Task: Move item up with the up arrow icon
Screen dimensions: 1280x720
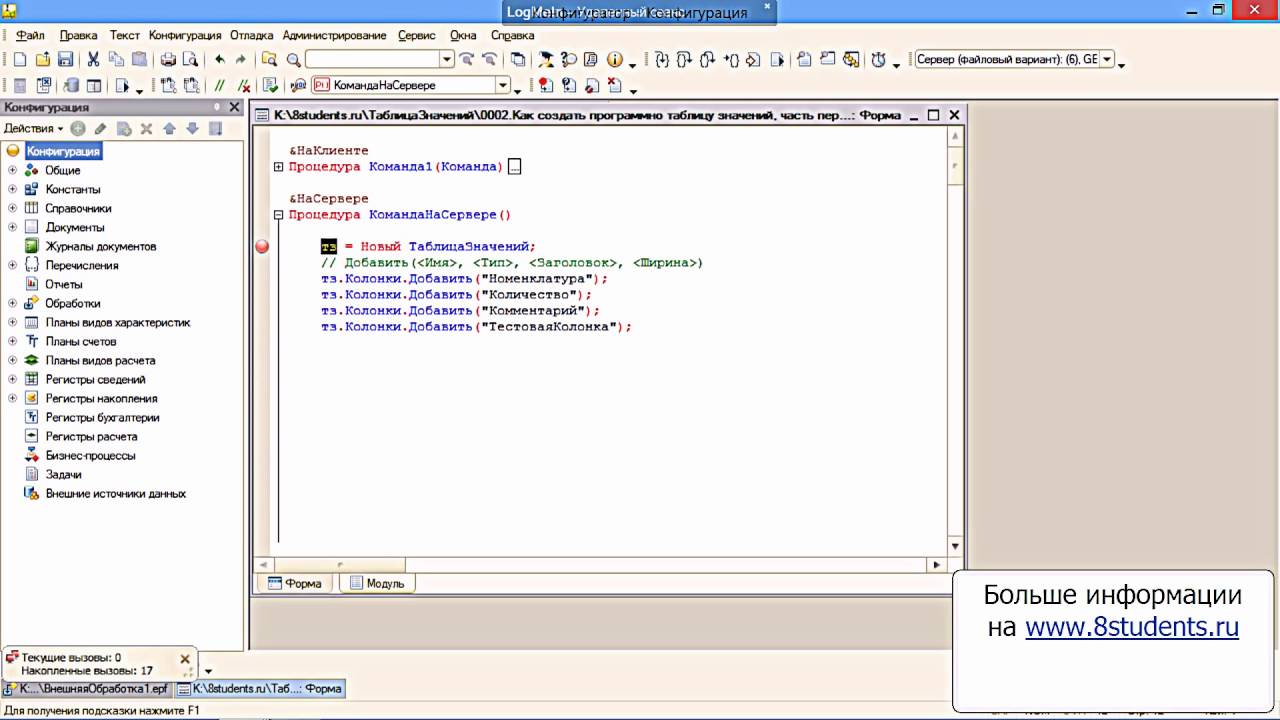Action: (x=169, y=128)
